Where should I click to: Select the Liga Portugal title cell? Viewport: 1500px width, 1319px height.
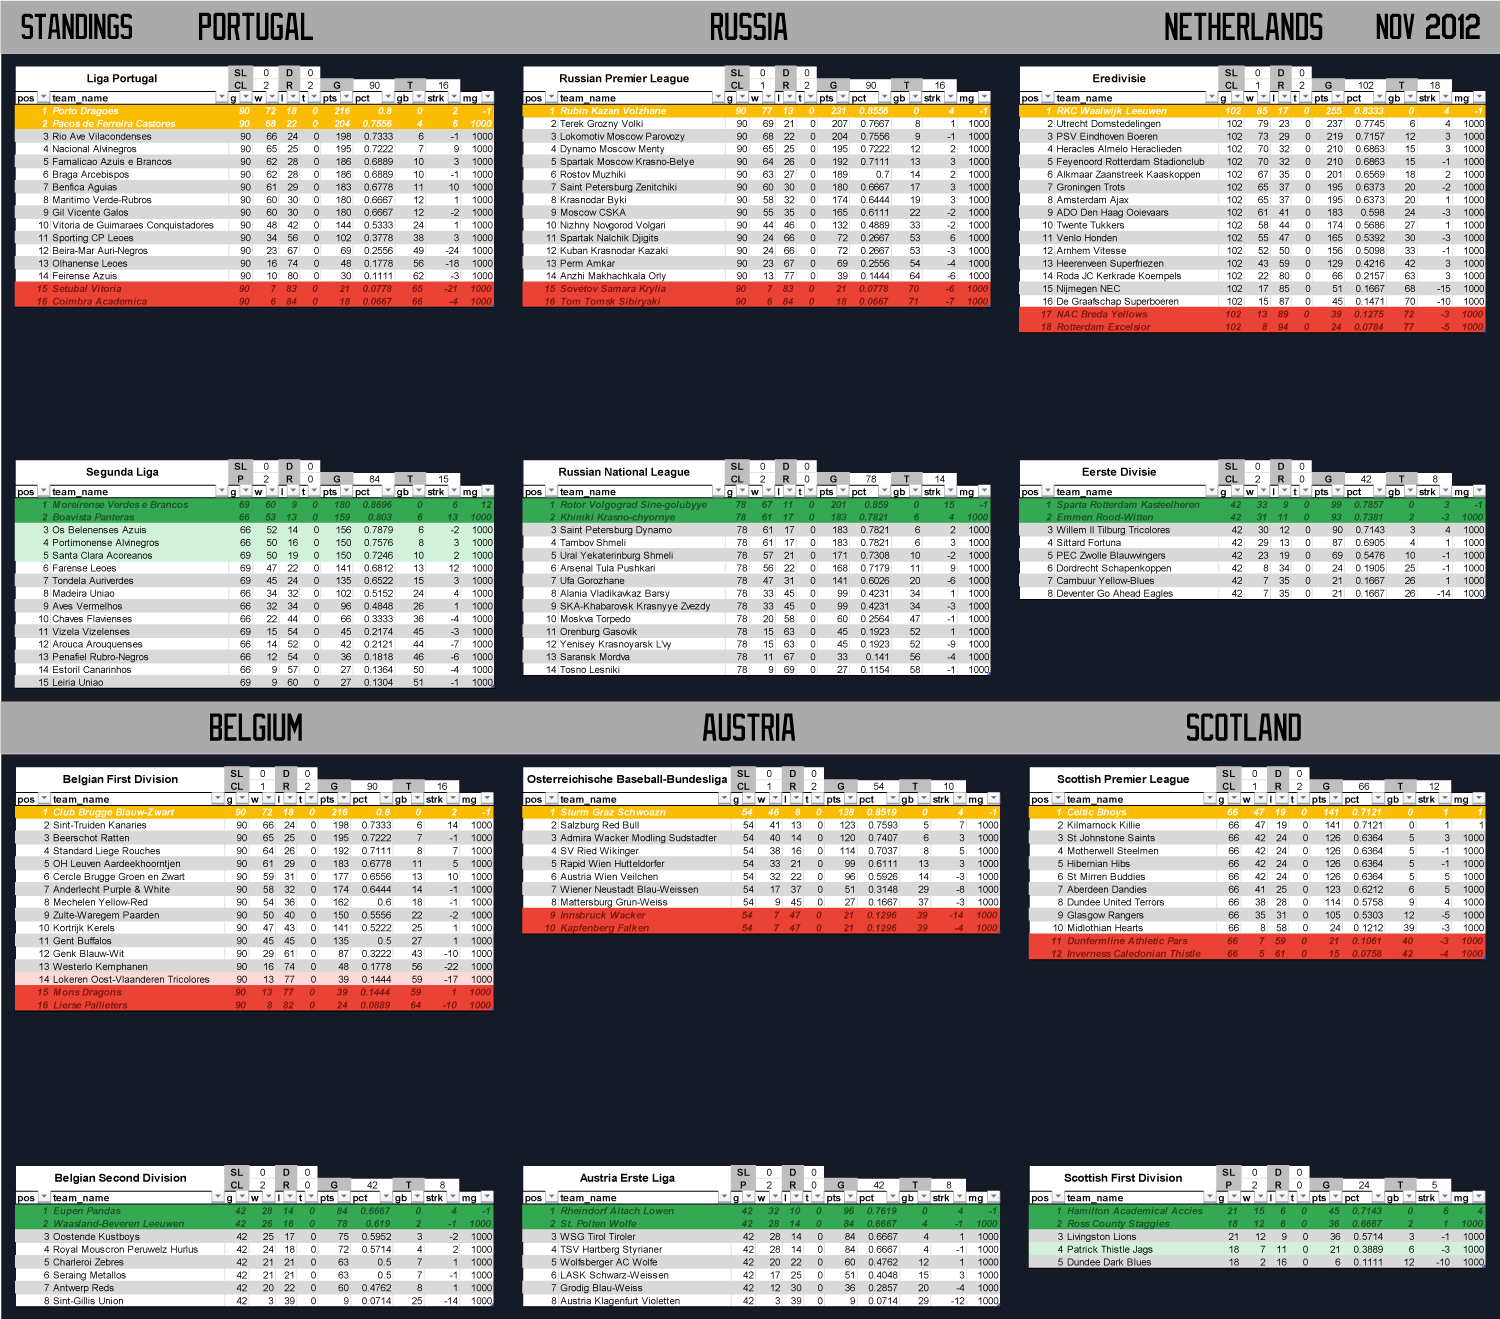(121, 79)
